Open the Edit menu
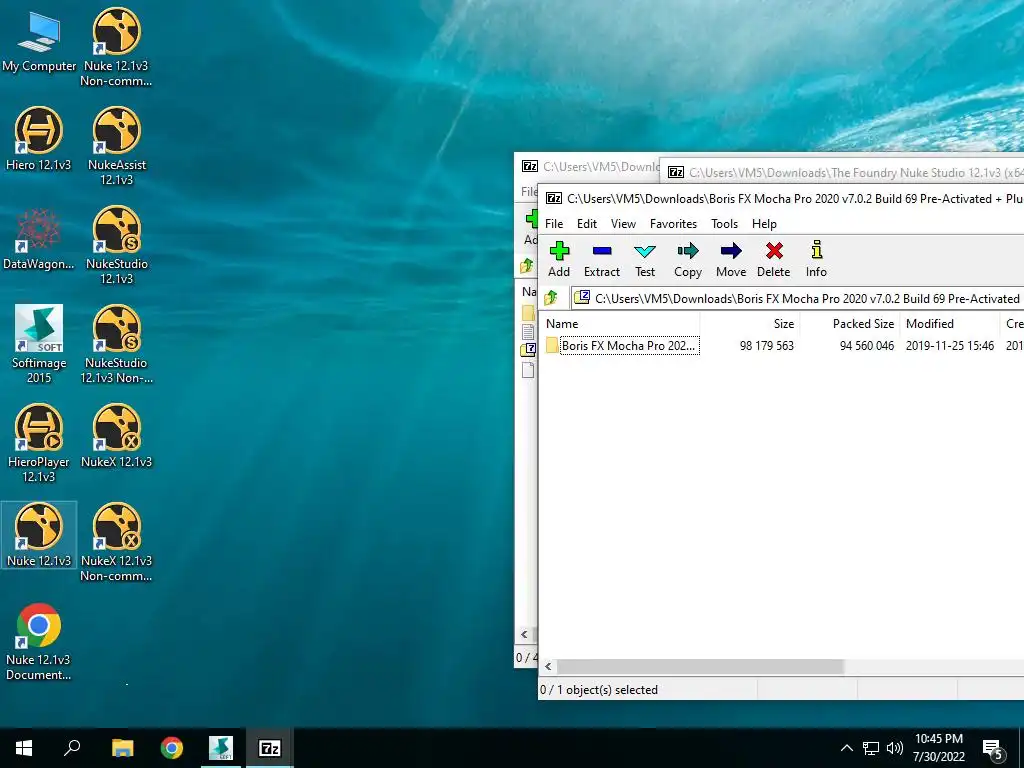Image resolution: width=1024 pixels, height=768 pixels. (x=586, y=224)
